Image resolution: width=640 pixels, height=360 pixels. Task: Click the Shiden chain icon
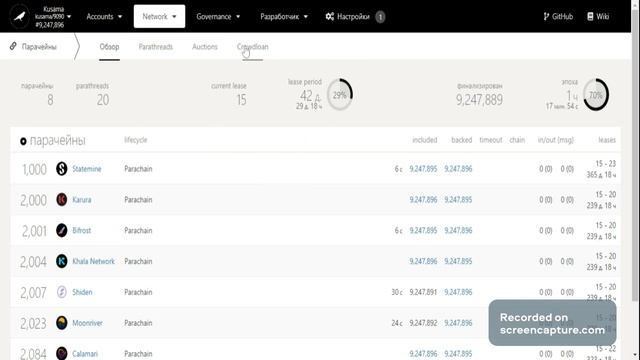pos(62,292)
